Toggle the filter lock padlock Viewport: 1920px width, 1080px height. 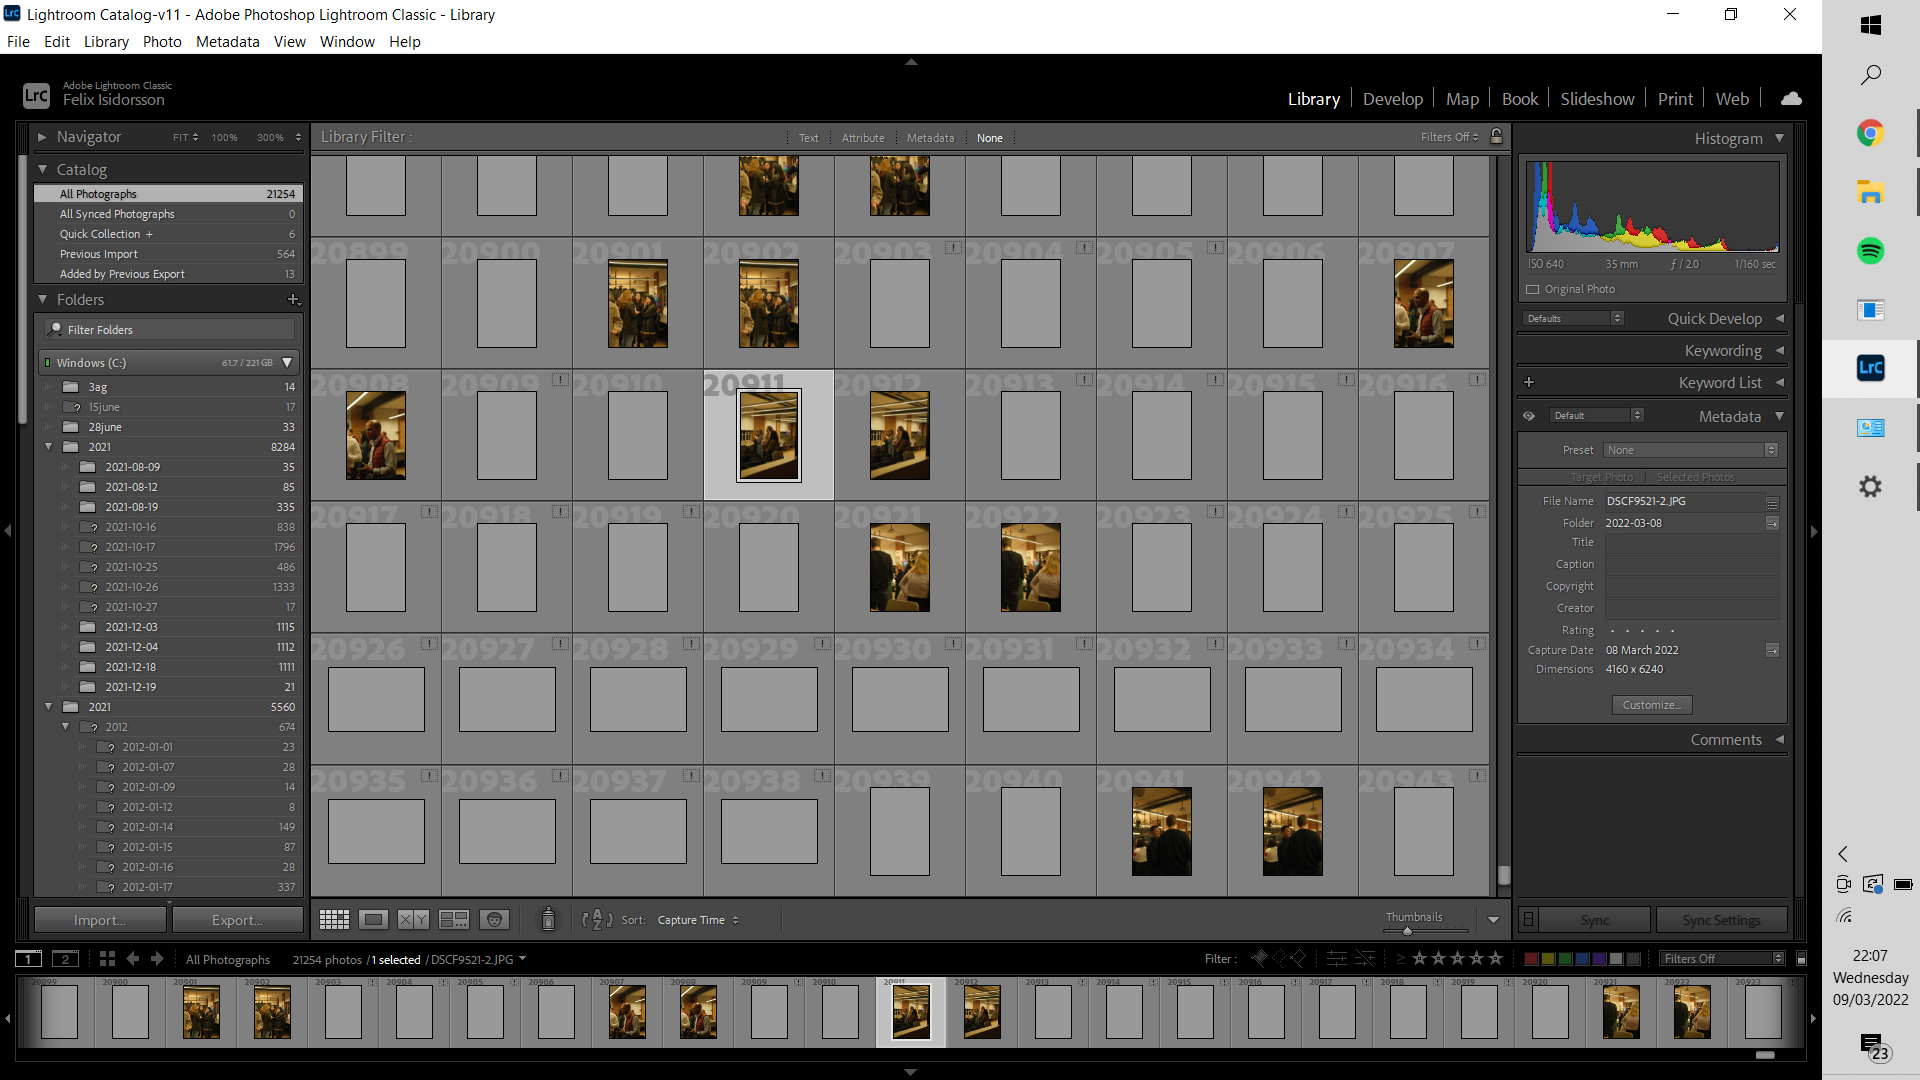coord(1496,137)
